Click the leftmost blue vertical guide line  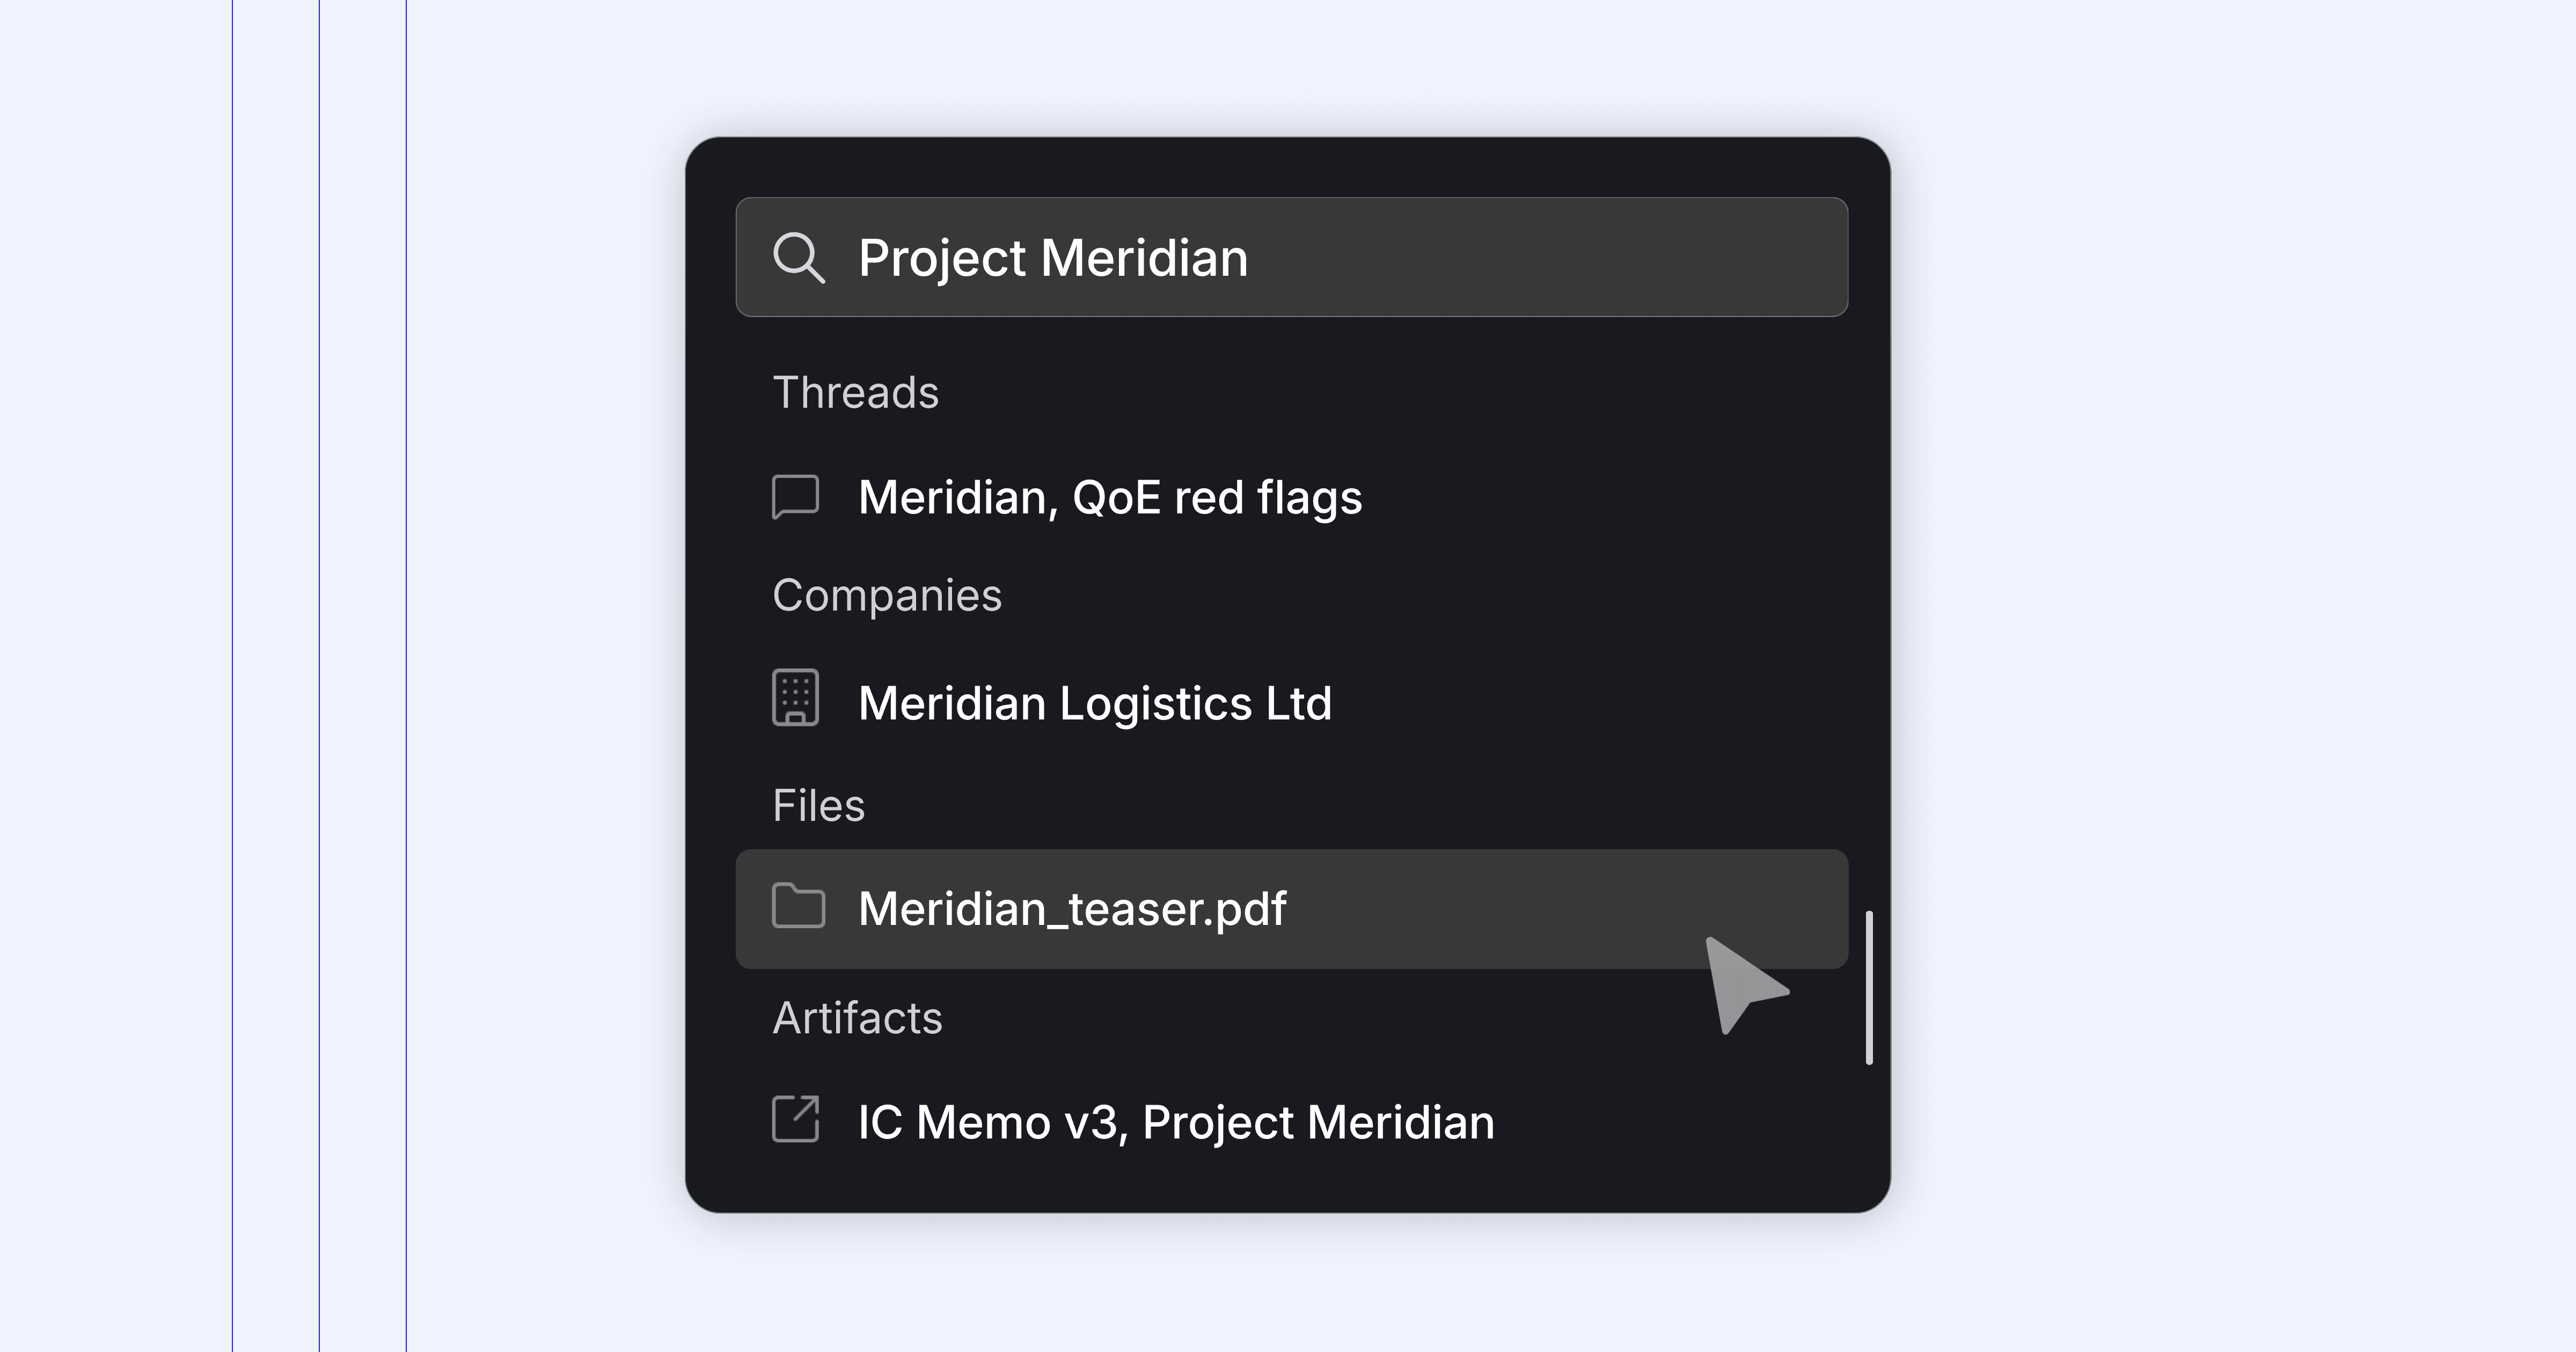[x=232, y=676]
